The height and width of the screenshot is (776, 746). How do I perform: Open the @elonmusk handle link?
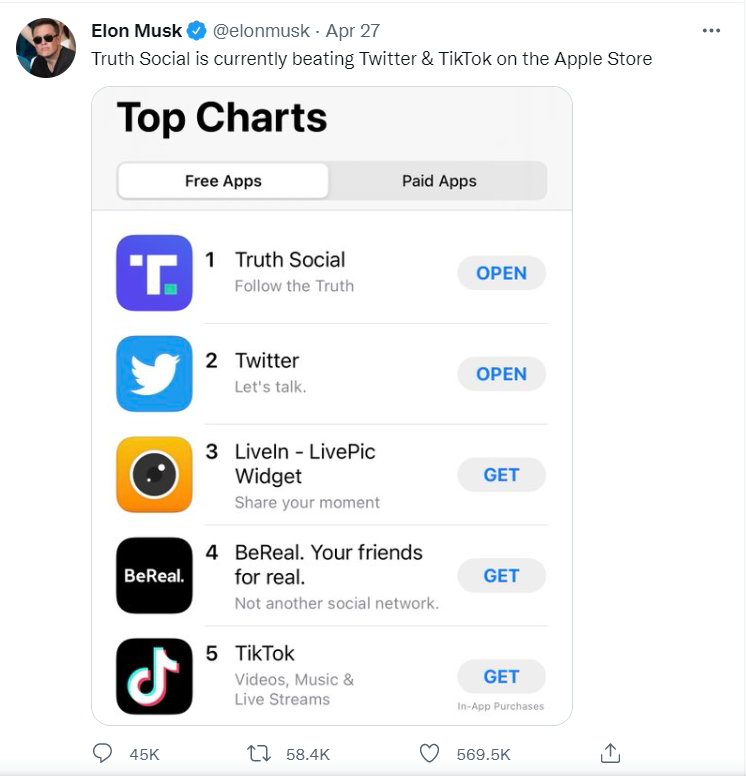click(x=261, y=31)
